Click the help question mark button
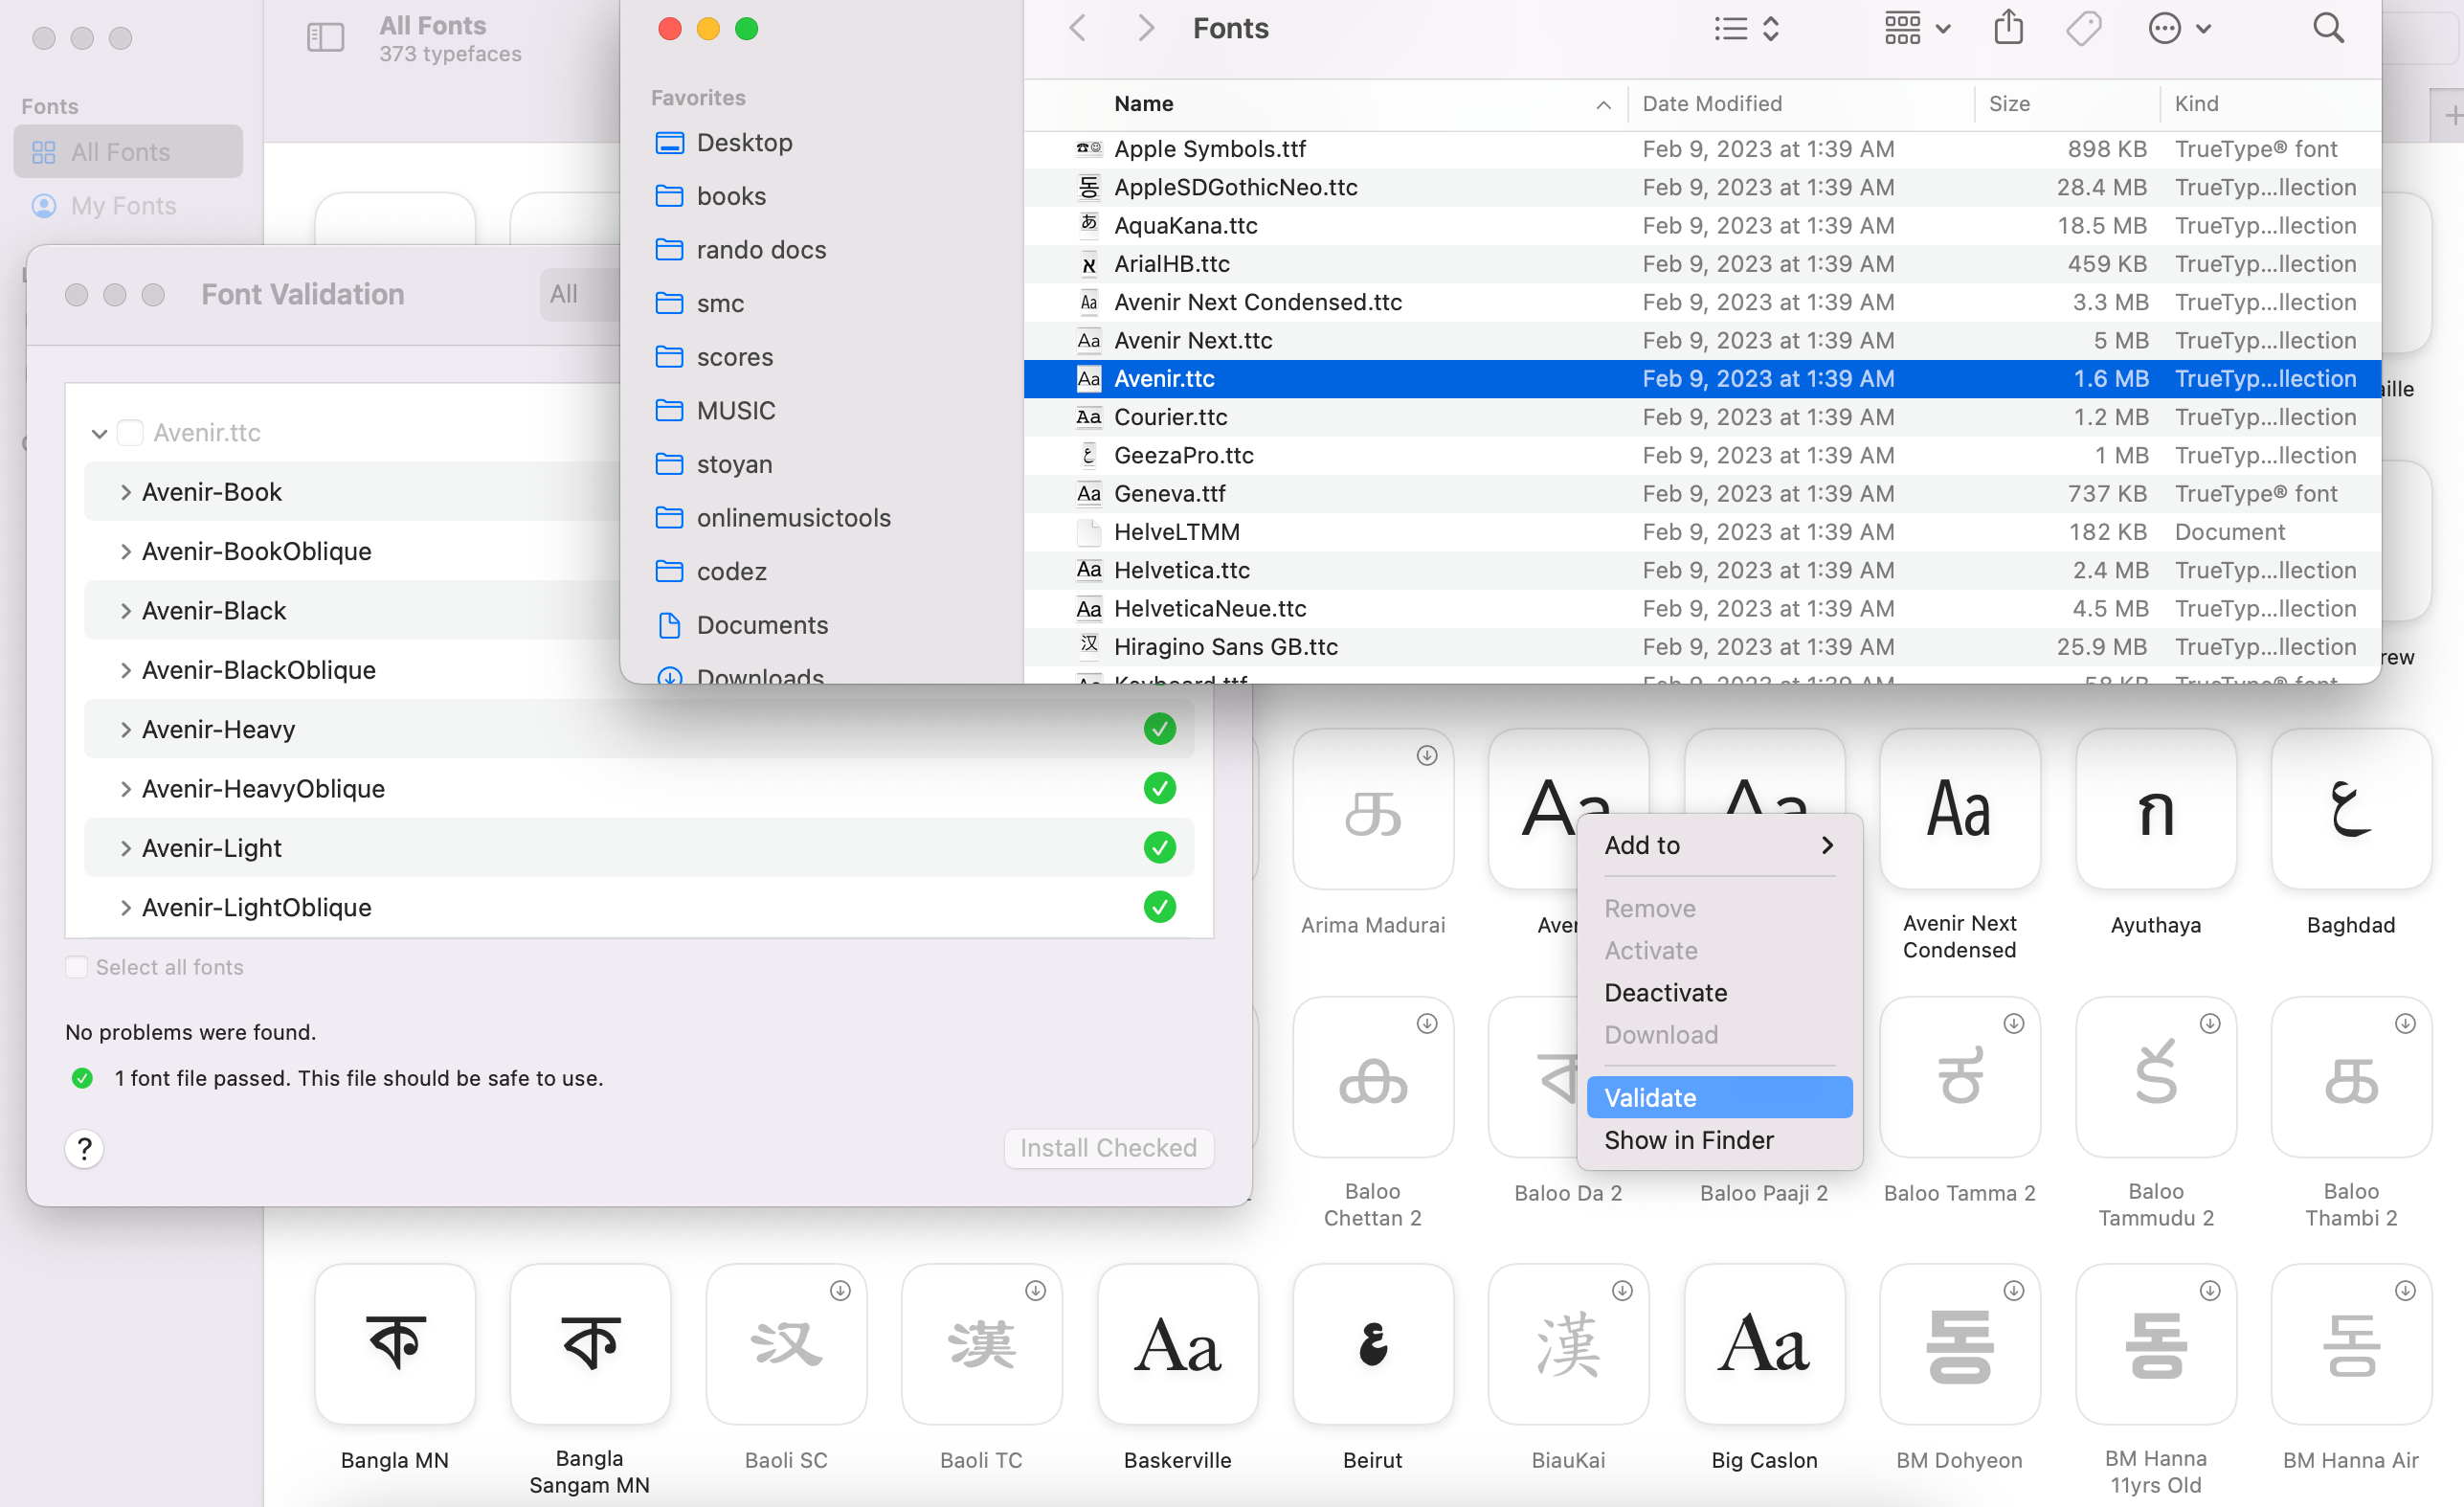2464x1507 pixels. [82, 1148]
